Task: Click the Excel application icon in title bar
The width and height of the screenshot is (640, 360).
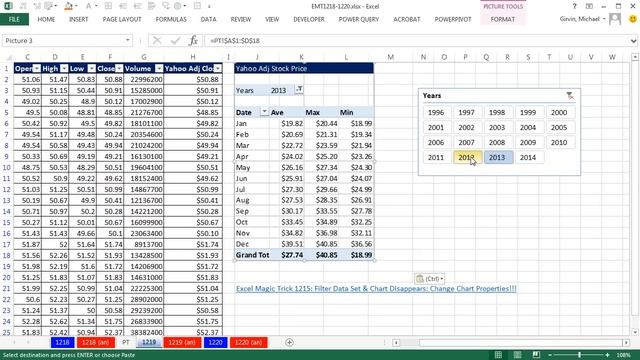Action: click(8, 6)
